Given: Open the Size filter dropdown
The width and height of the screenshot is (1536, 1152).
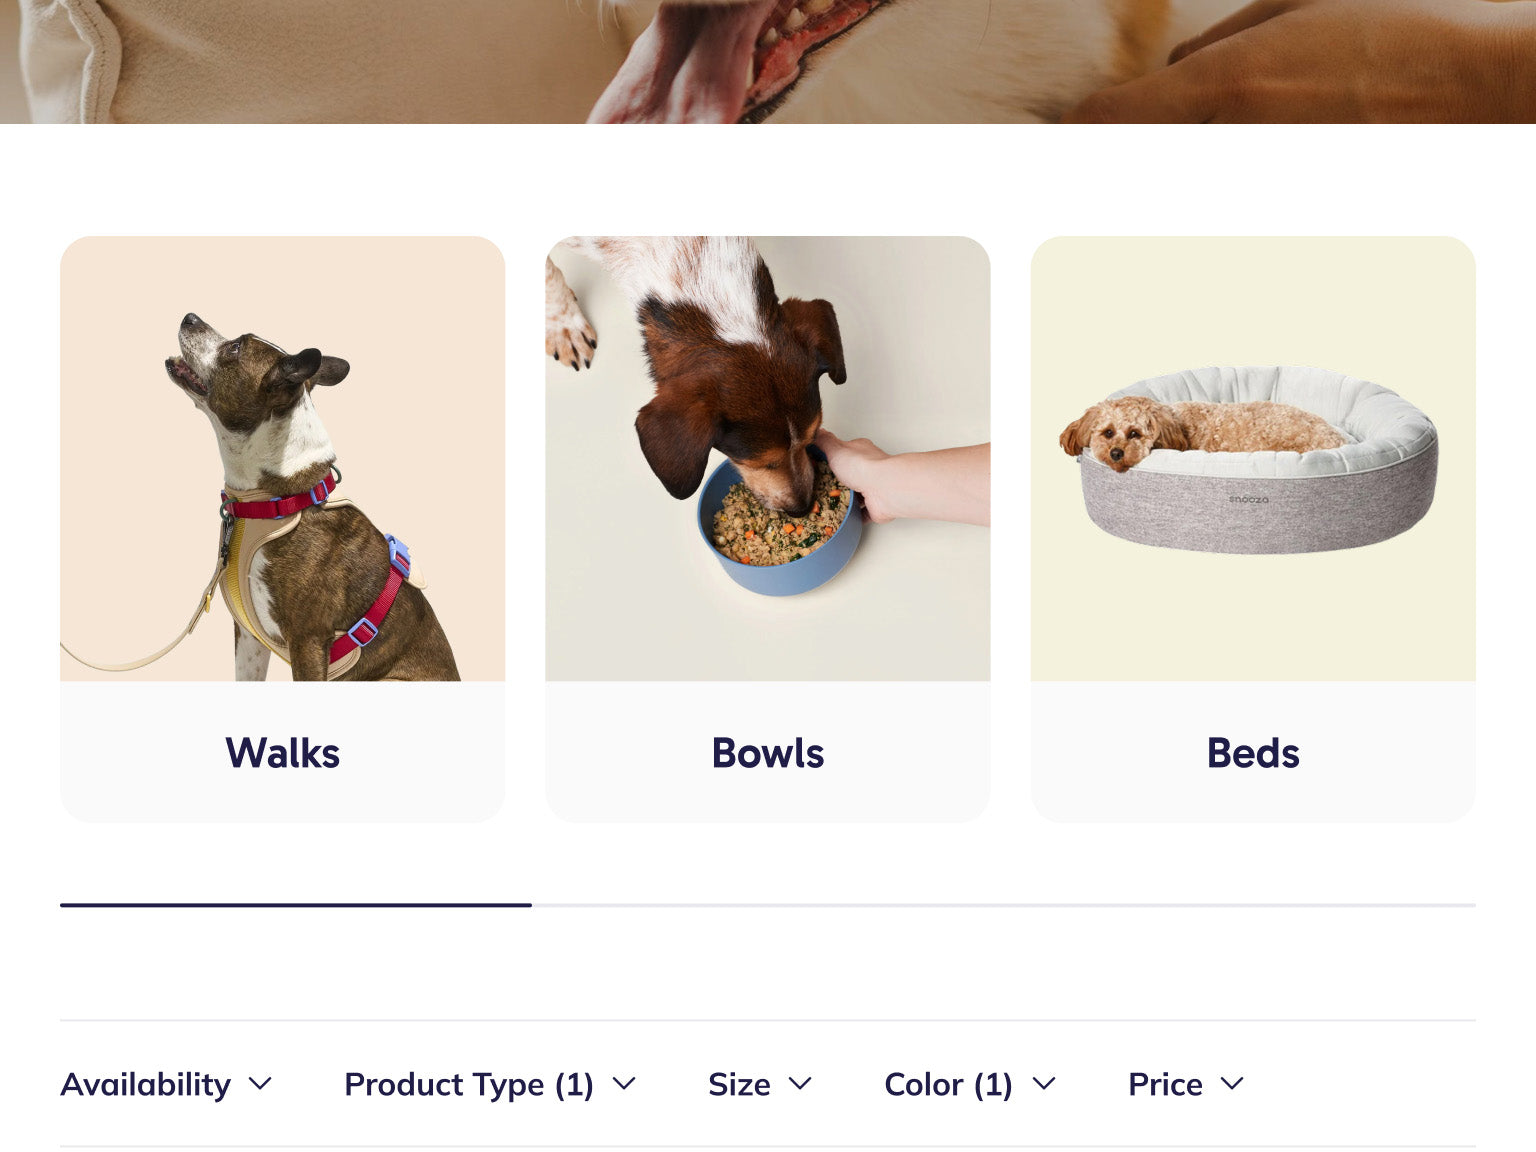Looking at the screenshot, I should tap(760, 1084).
